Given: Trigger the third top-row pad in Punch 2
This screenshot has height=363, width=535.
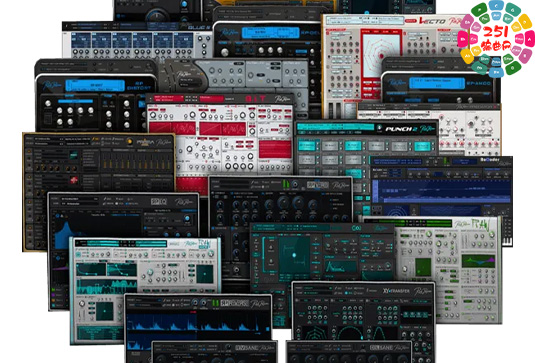Looking at the screenshot, I should point(353,146).
